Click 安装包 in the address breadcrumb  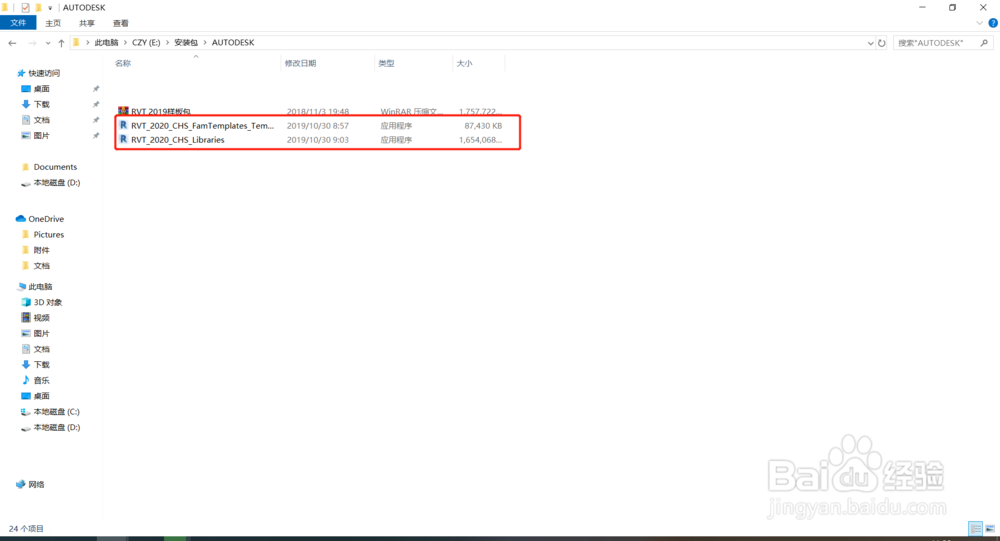click(186, 43)
